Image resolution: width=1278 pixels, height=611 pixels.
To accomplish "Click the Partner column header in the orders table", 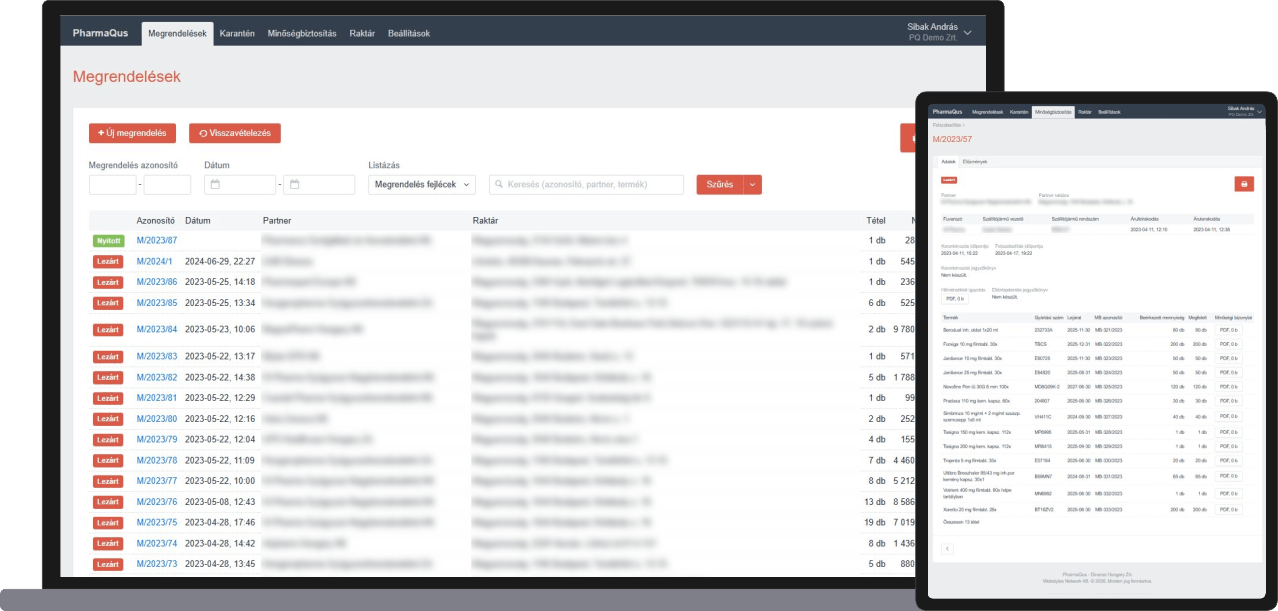I will [277, 220].
